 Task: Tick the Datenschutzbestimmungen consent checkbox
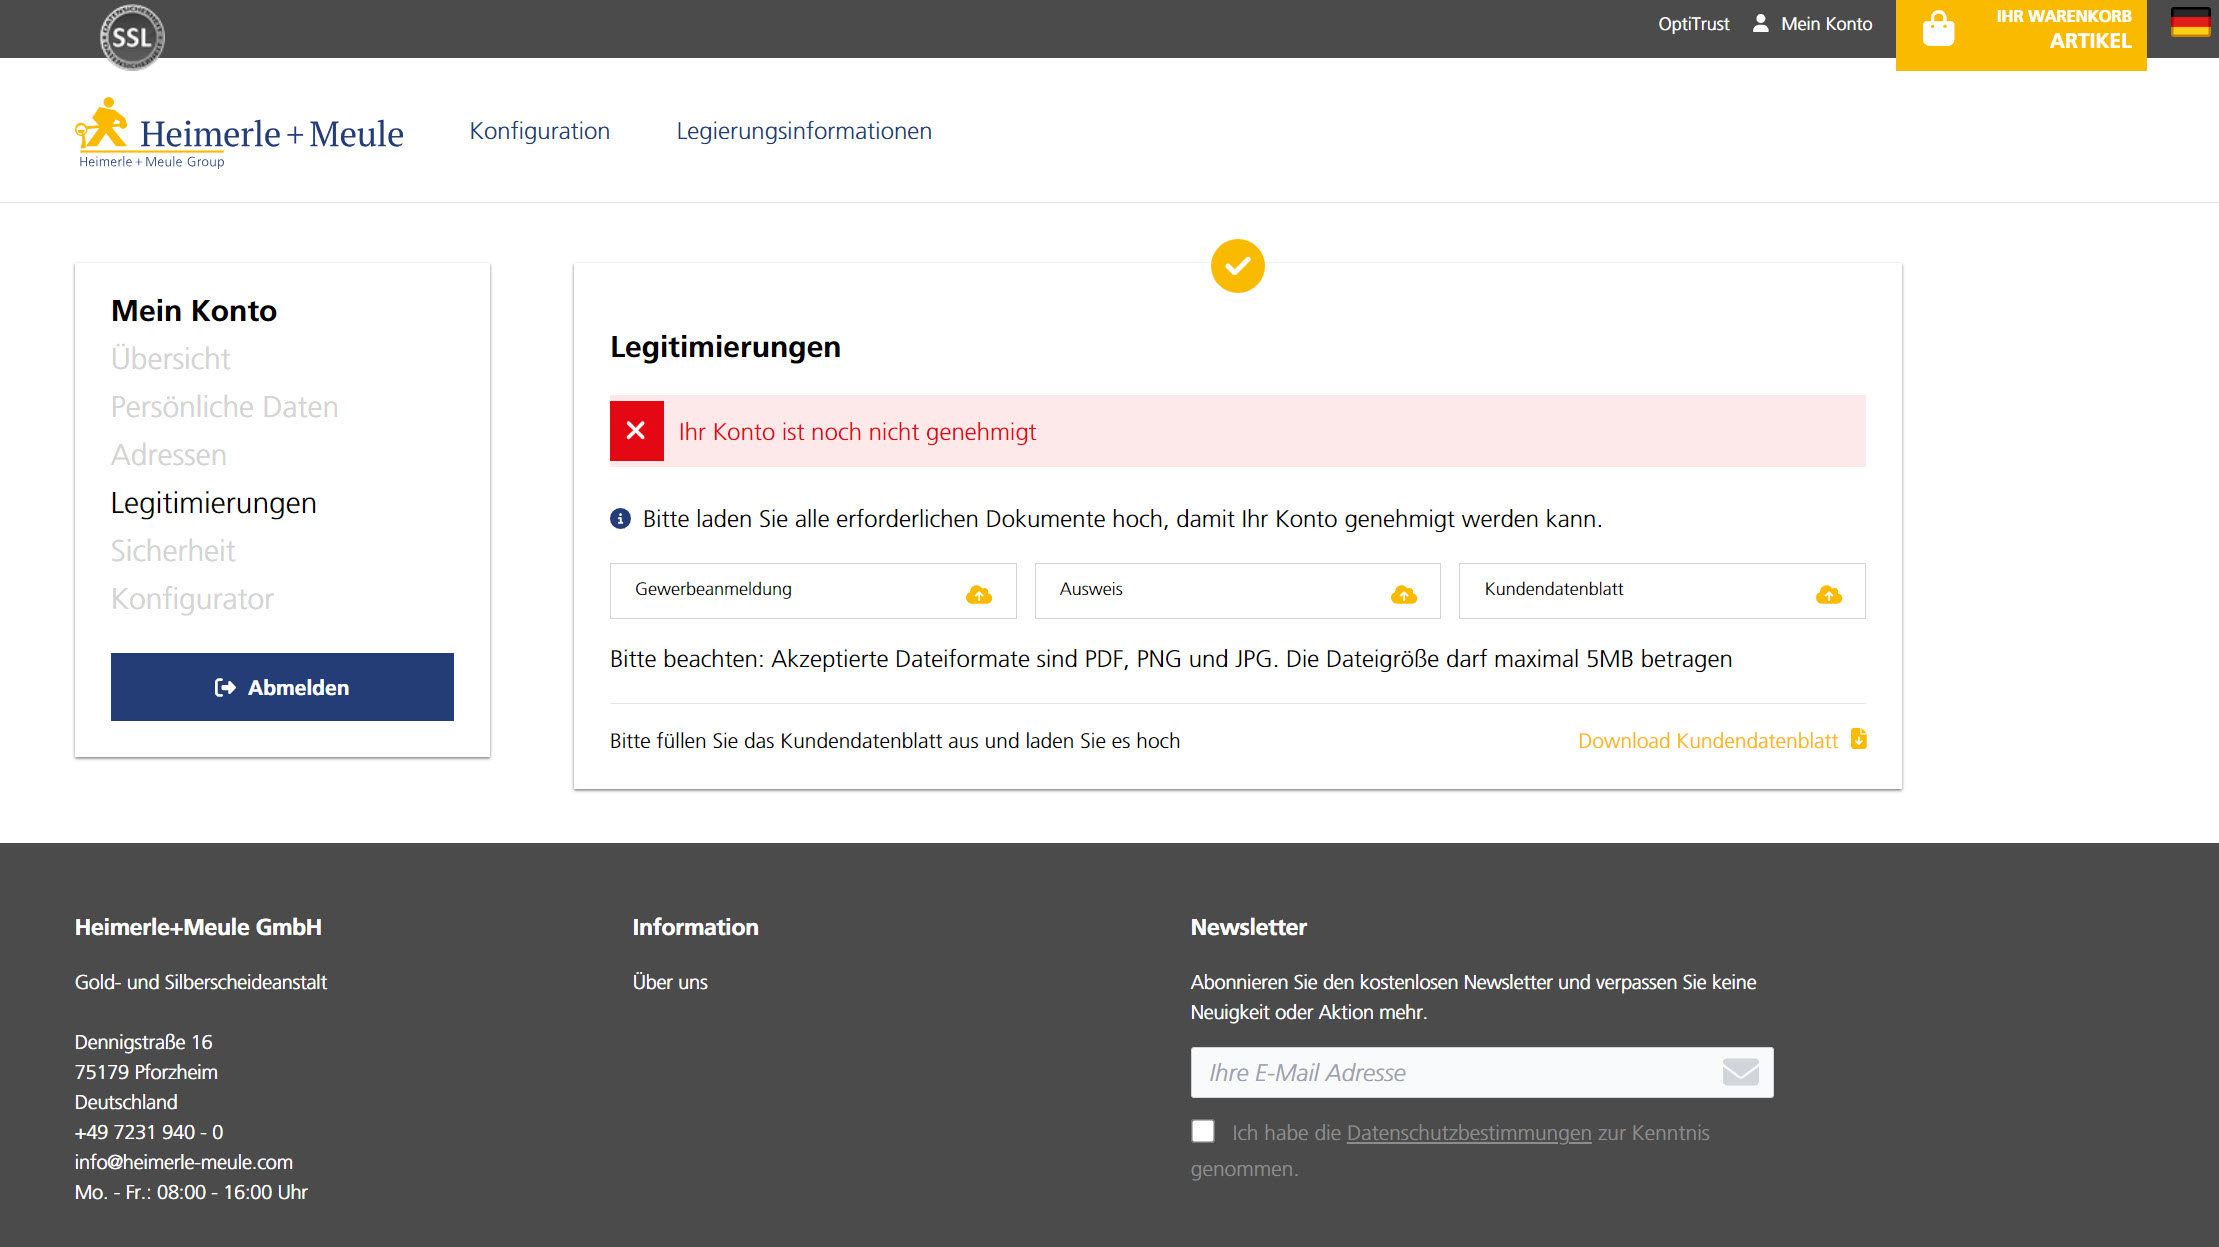tap(1203, 1131)
